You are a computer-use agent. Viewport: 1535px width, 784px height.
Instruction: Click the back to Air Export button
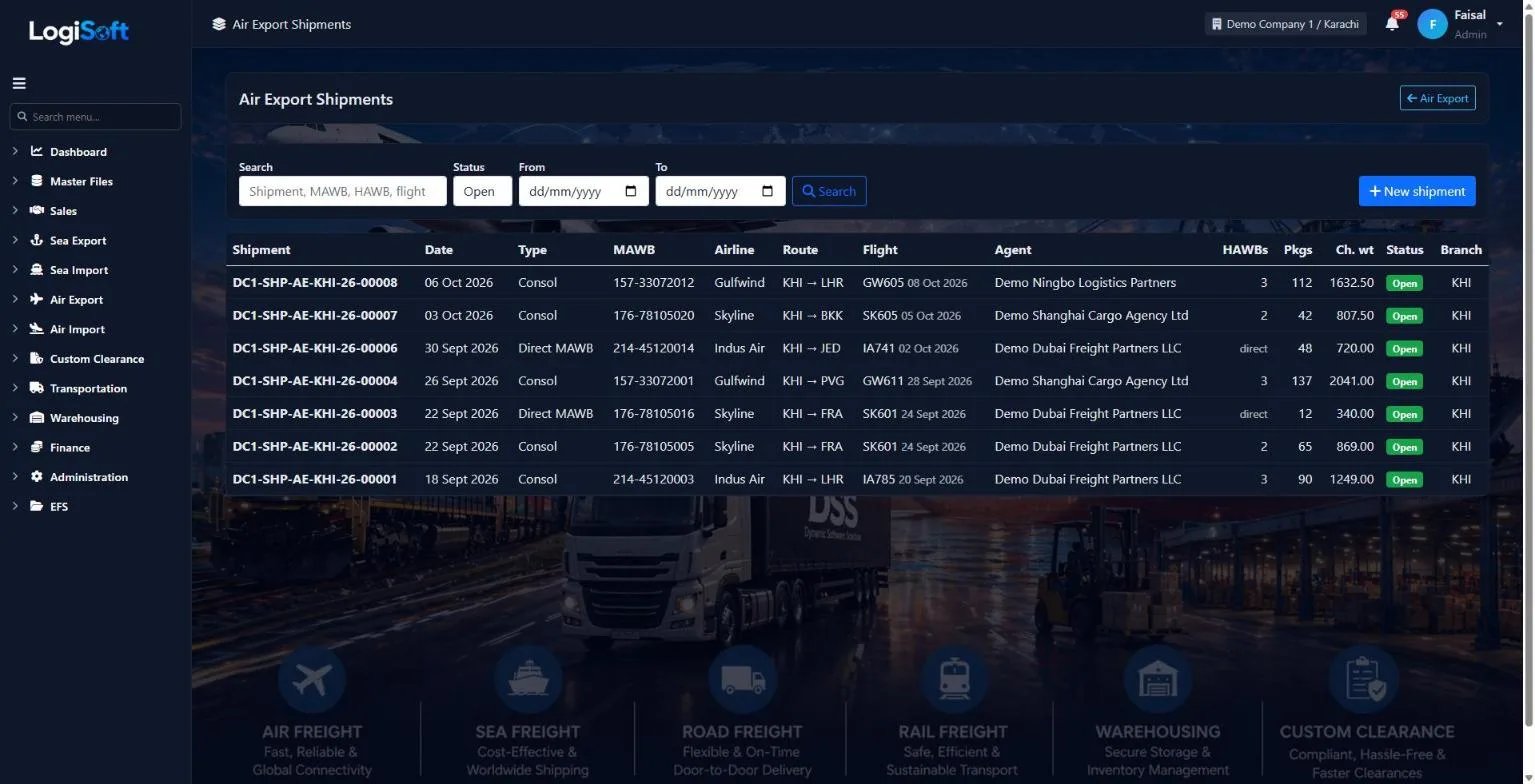1437,98
